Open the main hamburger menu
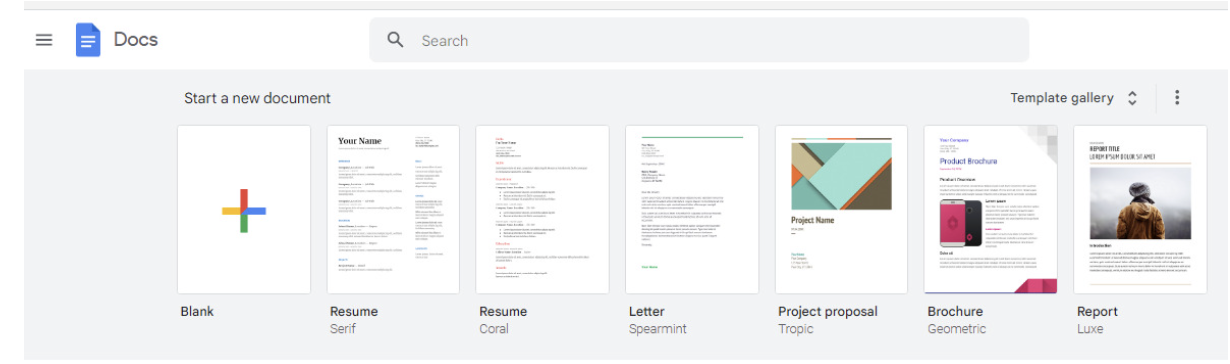The width and height of the screenshot is (1230, 364). 44,40
